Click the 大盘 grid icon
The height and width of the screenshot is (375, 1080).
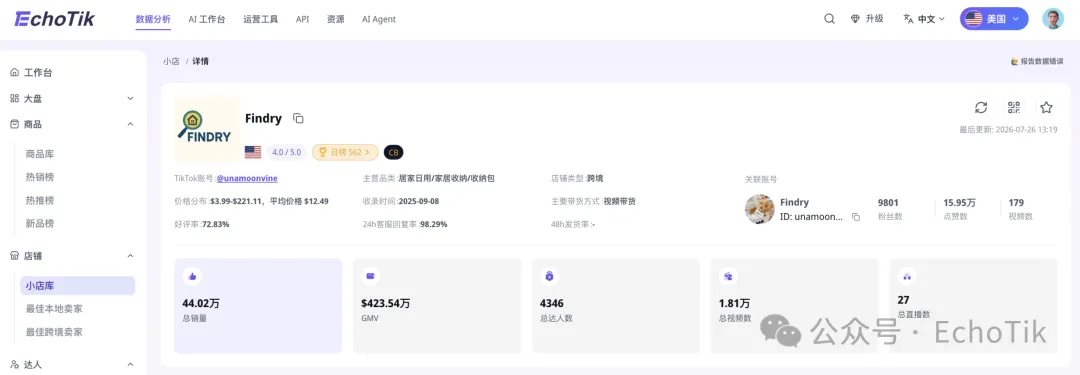(14, 99)
